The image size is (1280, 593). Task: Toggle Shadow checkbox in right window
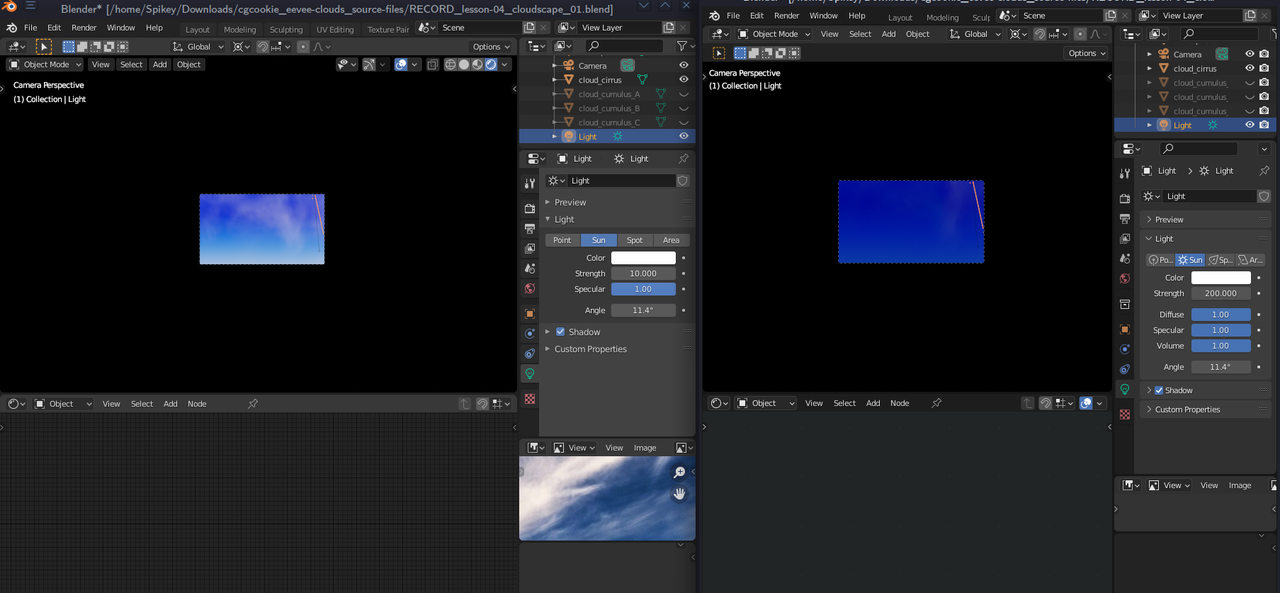pos(1159,390)
